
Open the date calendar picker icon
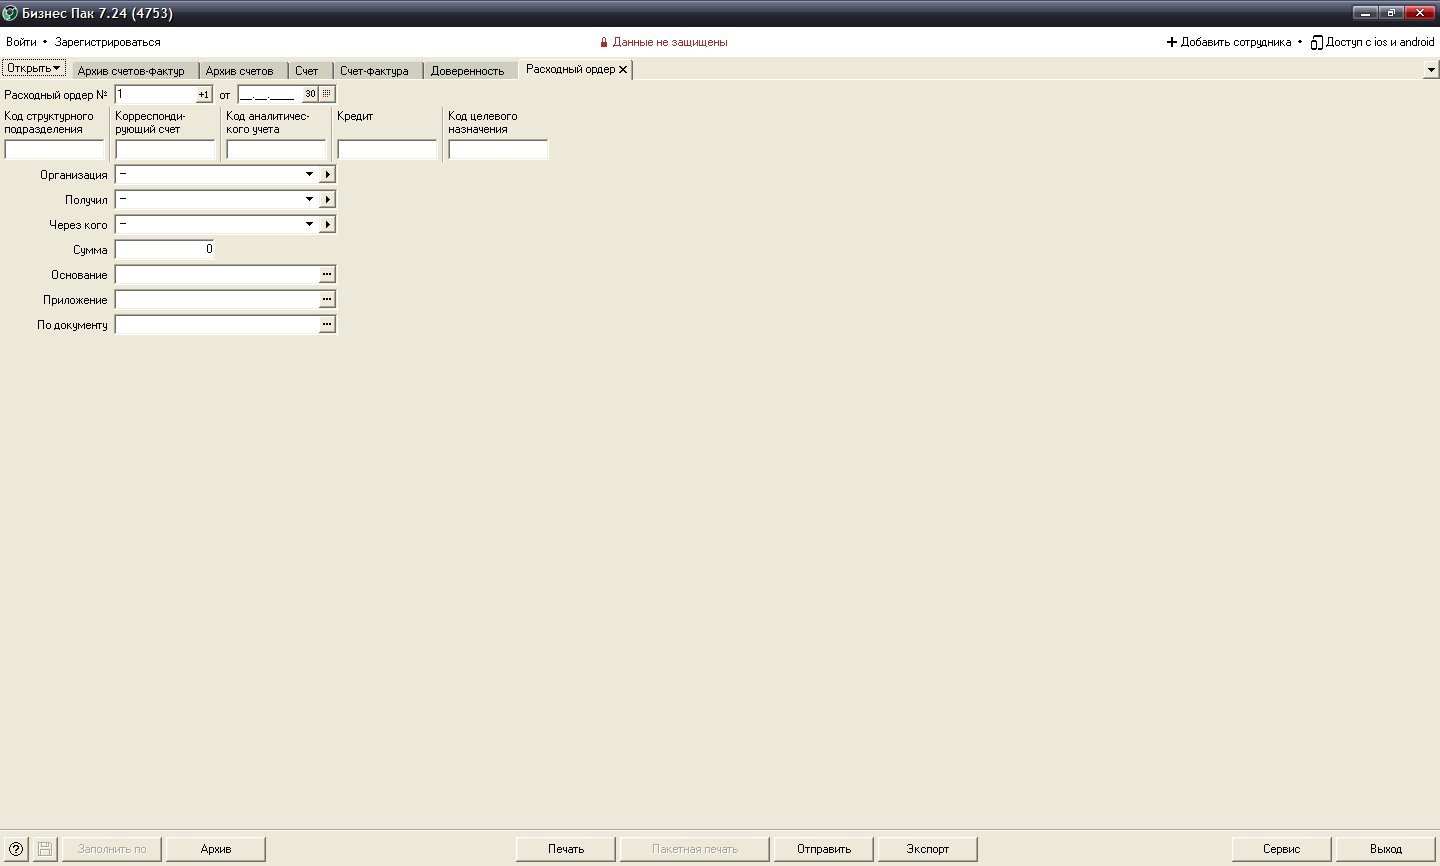point(326,94)
